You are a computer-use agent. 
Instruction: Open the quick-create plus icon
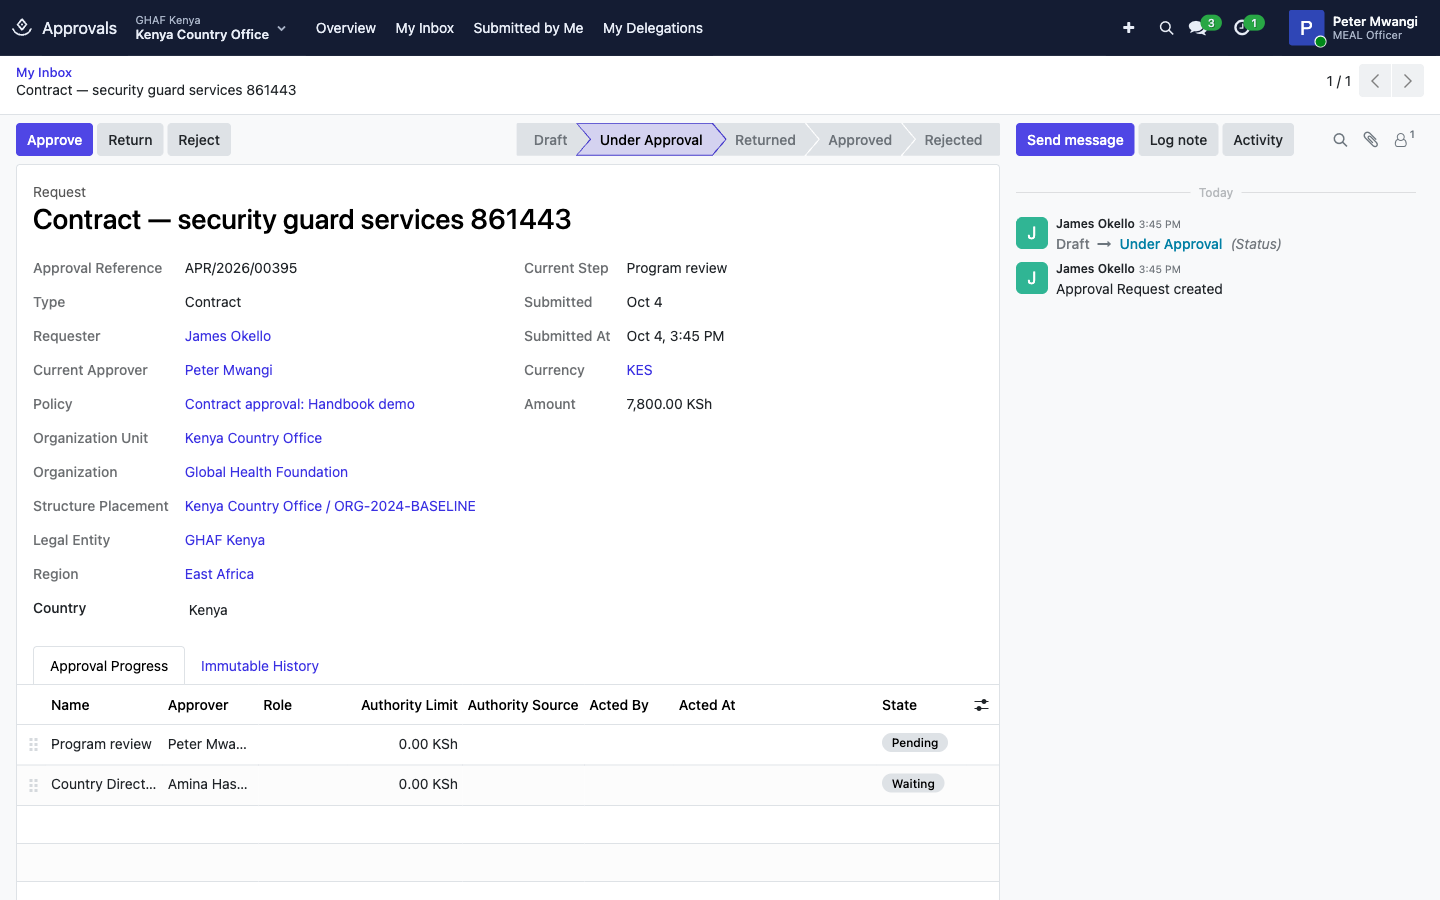click(1128, 28)
